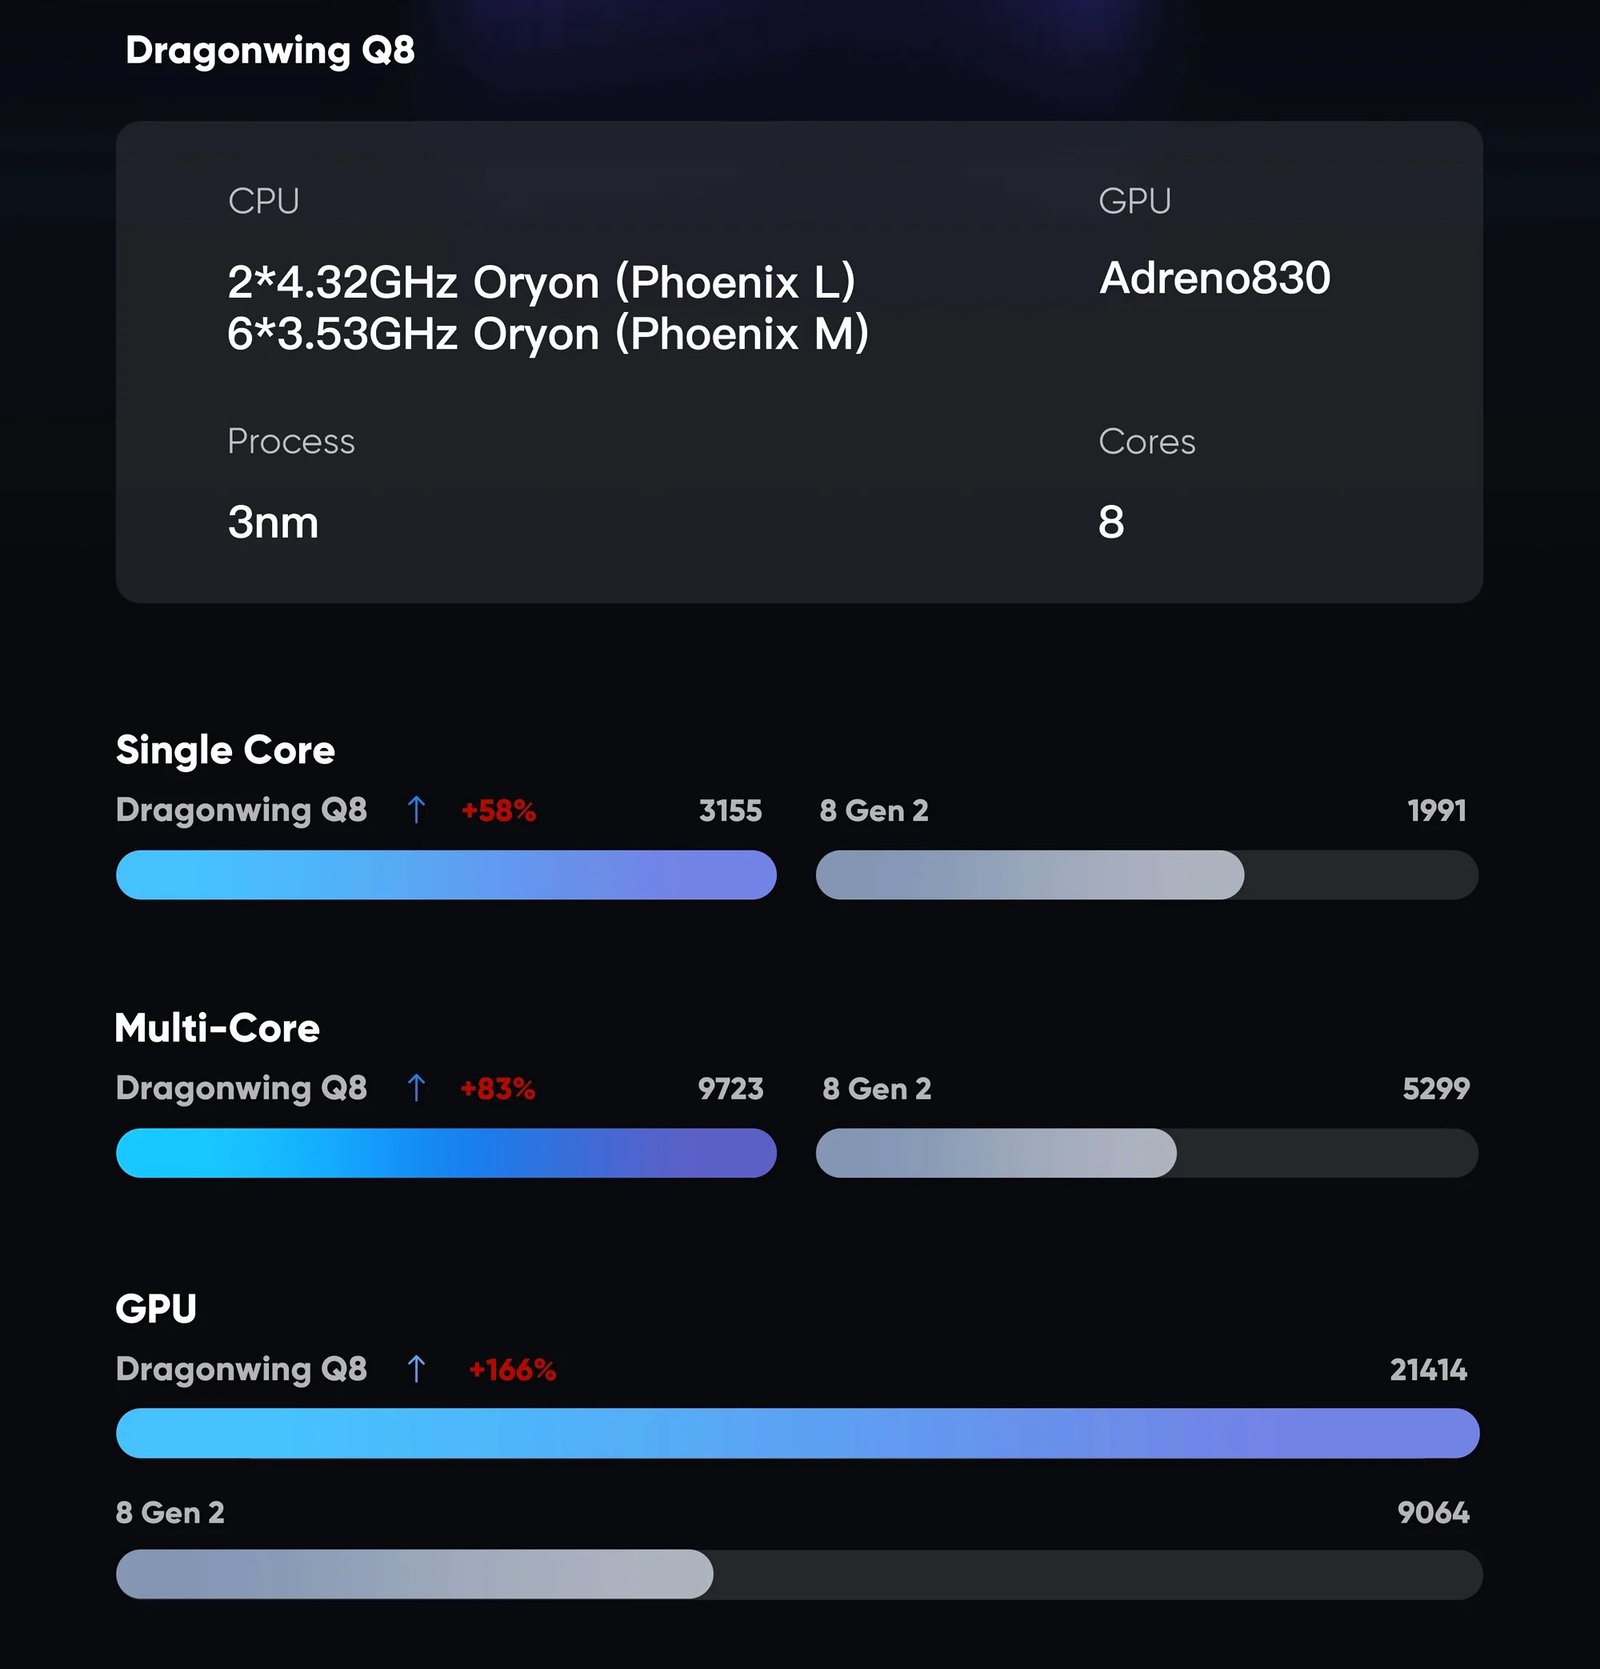Click the +58% single core gain
This screenshot has width=1600, height=1669.
498,810
